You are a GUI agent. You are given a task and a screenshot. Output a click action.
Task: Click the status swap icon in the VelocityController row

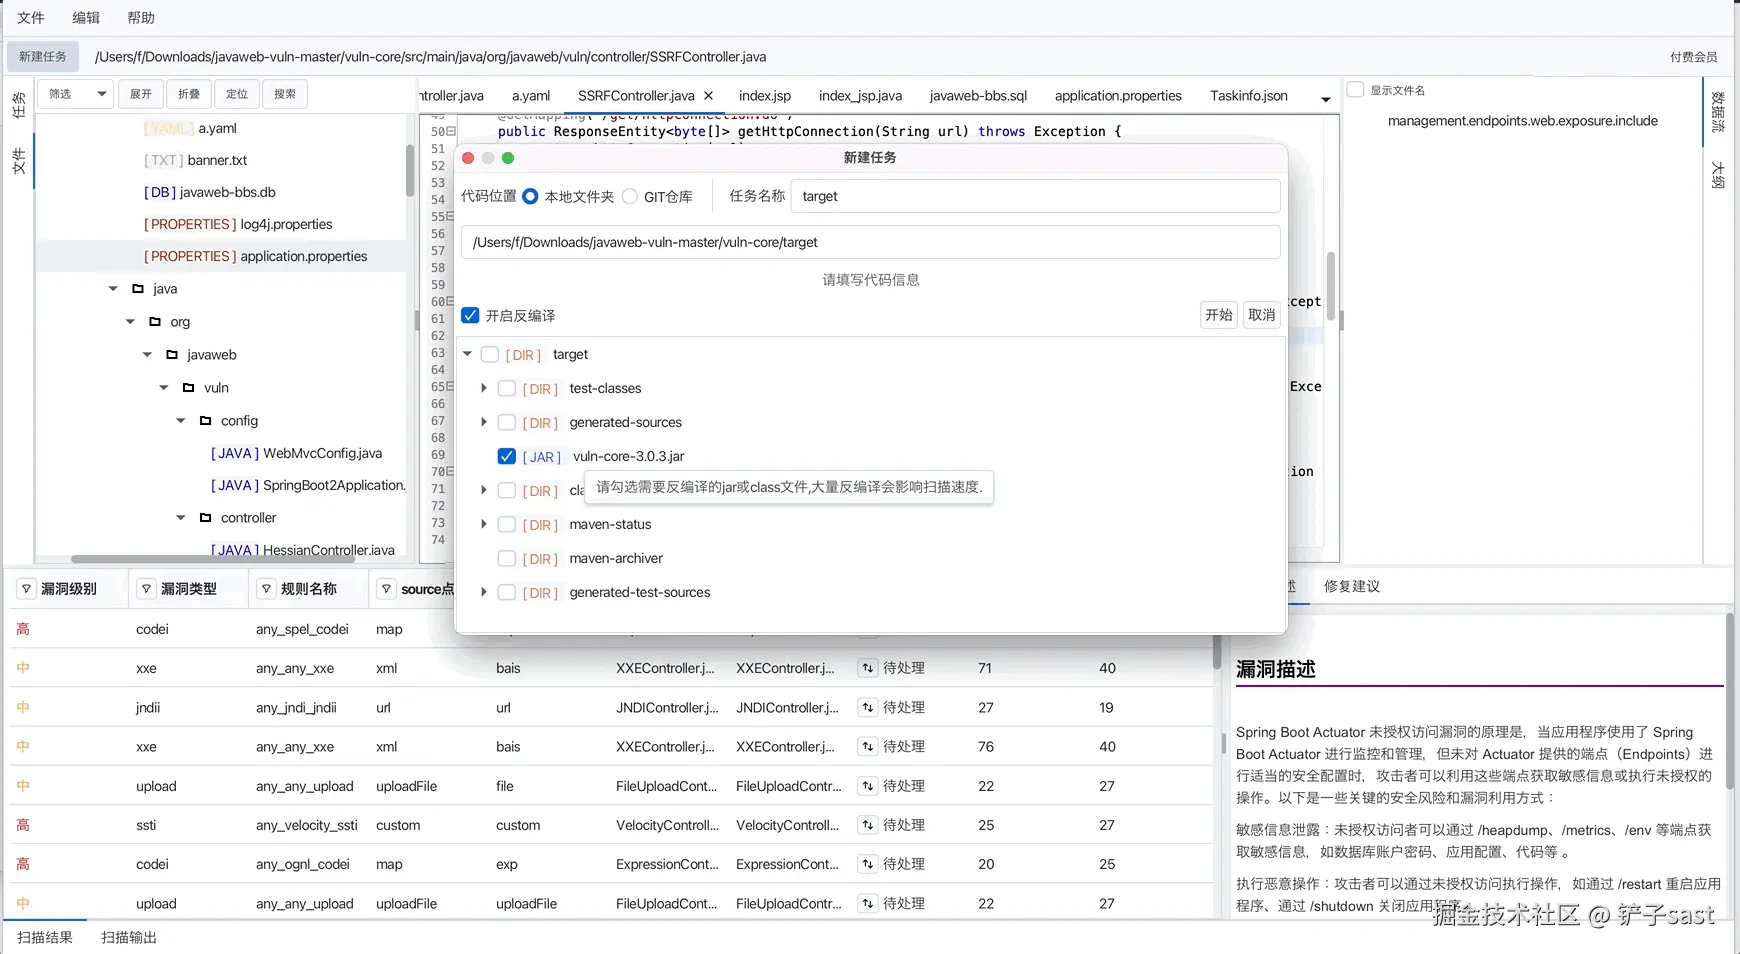tap(867, 825)
